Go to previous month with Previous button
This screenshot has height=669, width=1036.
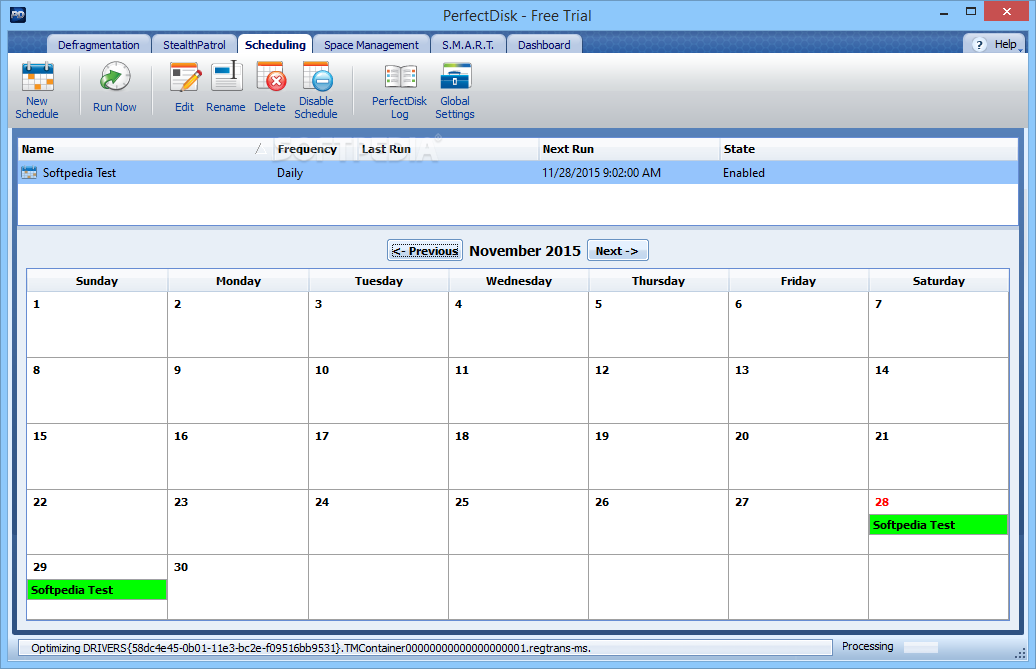pos(425,251)
